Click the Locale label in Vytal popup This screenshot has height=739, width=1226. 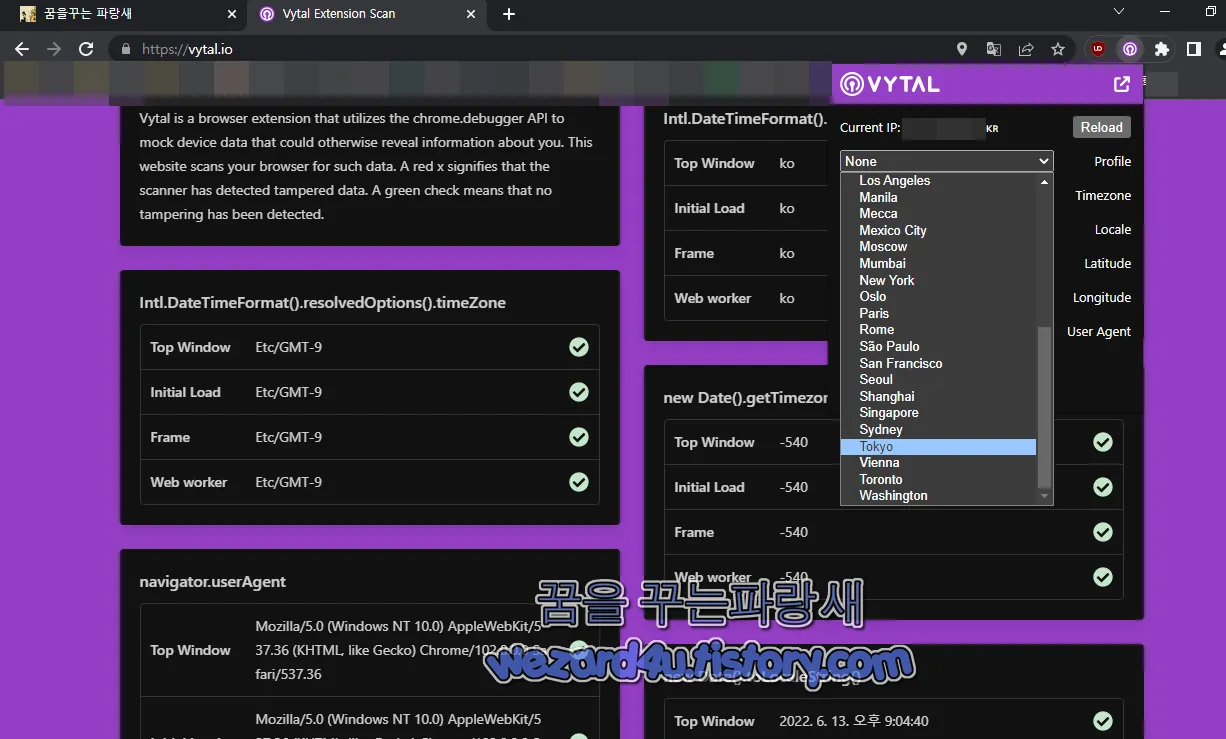(x=1113, y=229)
